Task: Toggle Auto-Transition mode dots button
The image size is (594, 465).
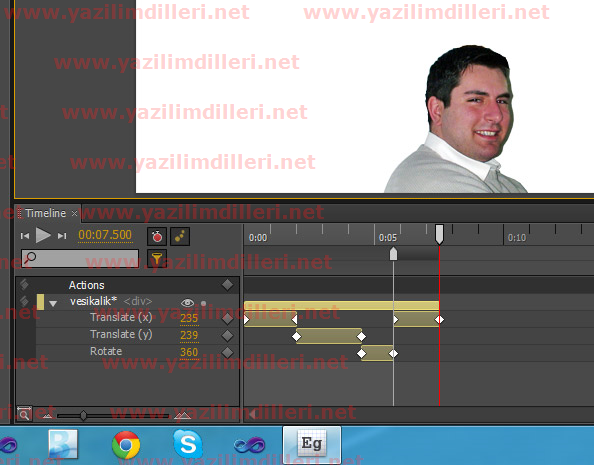Action: (180, 236)
